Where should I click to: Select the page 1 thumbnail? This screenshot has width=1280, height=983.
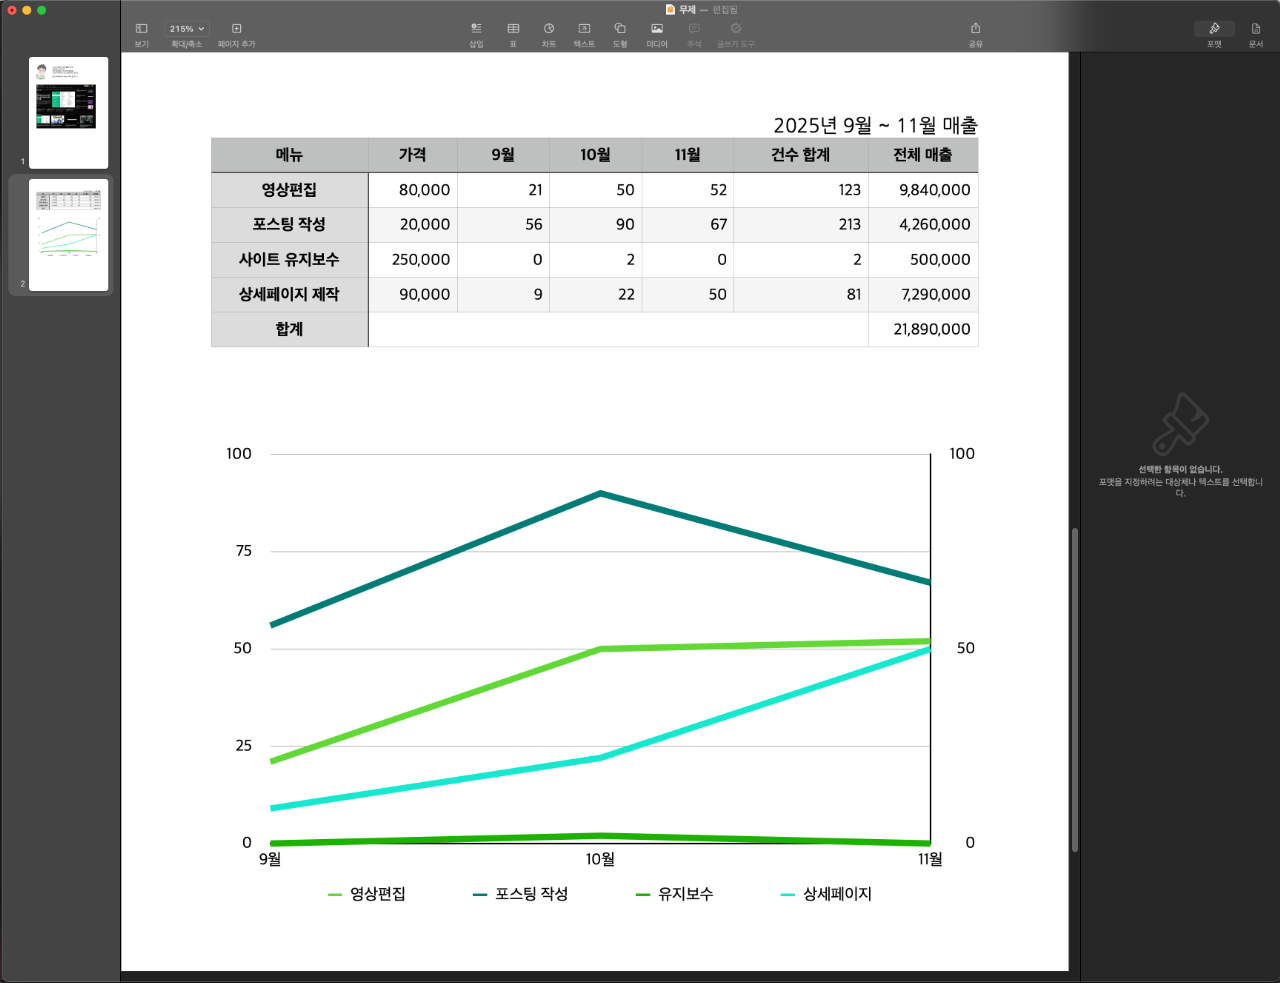click(68, 112)
